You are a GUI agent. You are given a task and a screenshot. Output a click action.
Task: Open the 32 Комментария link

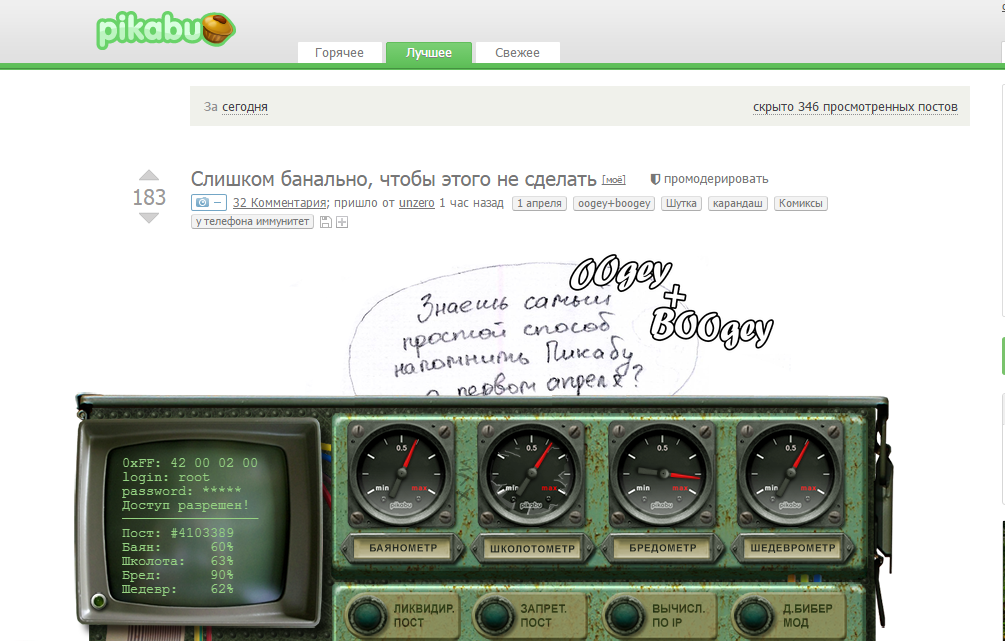click(x=279, y=203)
